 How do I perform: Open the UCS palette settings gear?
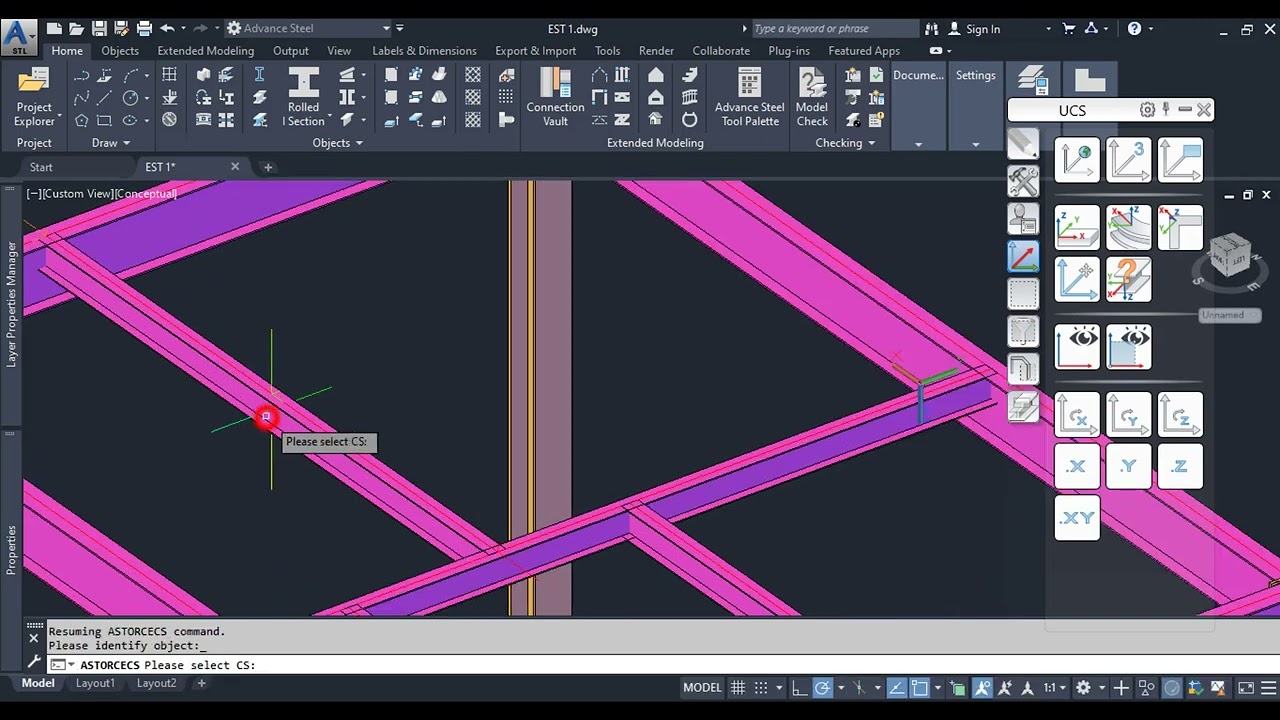tap(1147, 110)
